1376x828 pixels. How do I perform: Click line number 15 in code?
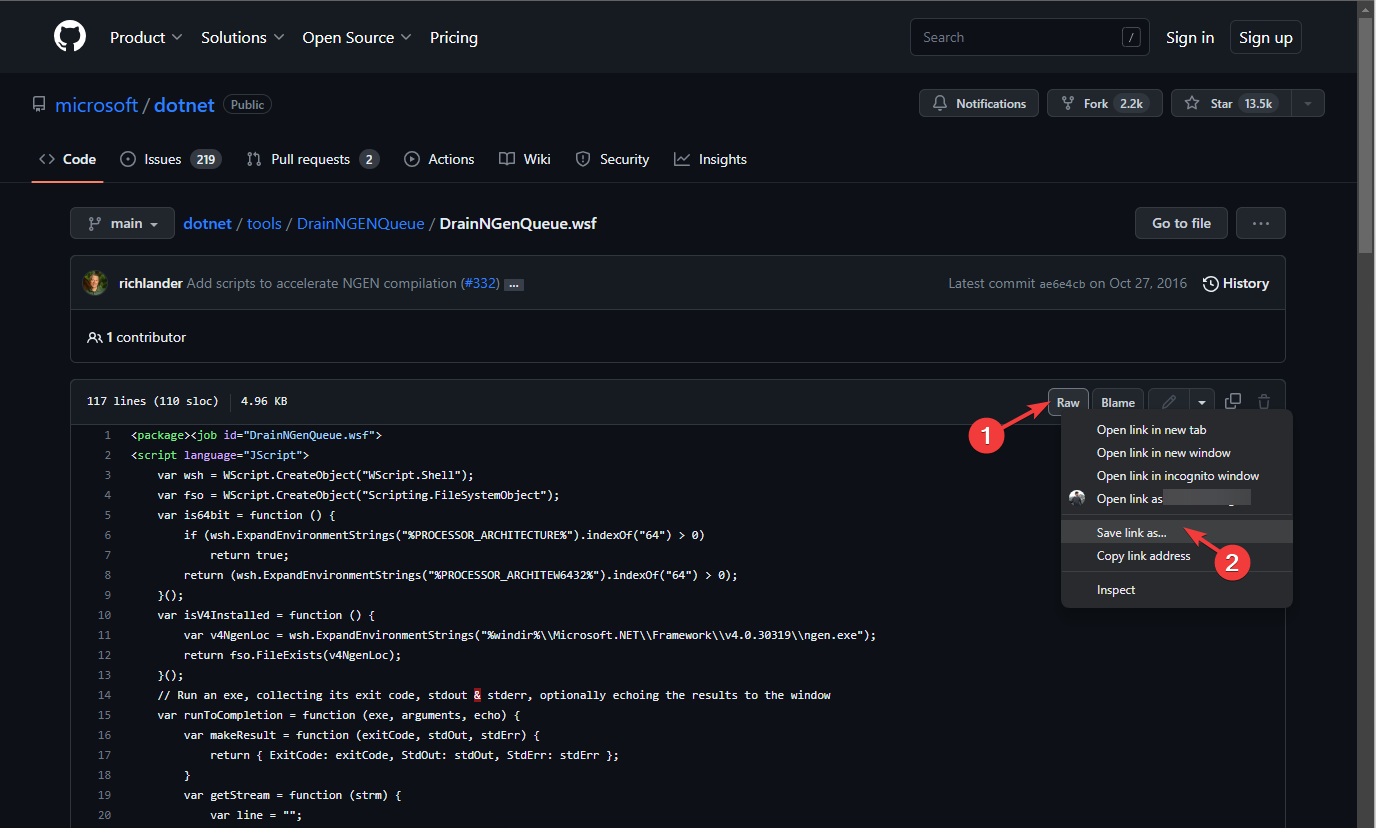[104, 715]
